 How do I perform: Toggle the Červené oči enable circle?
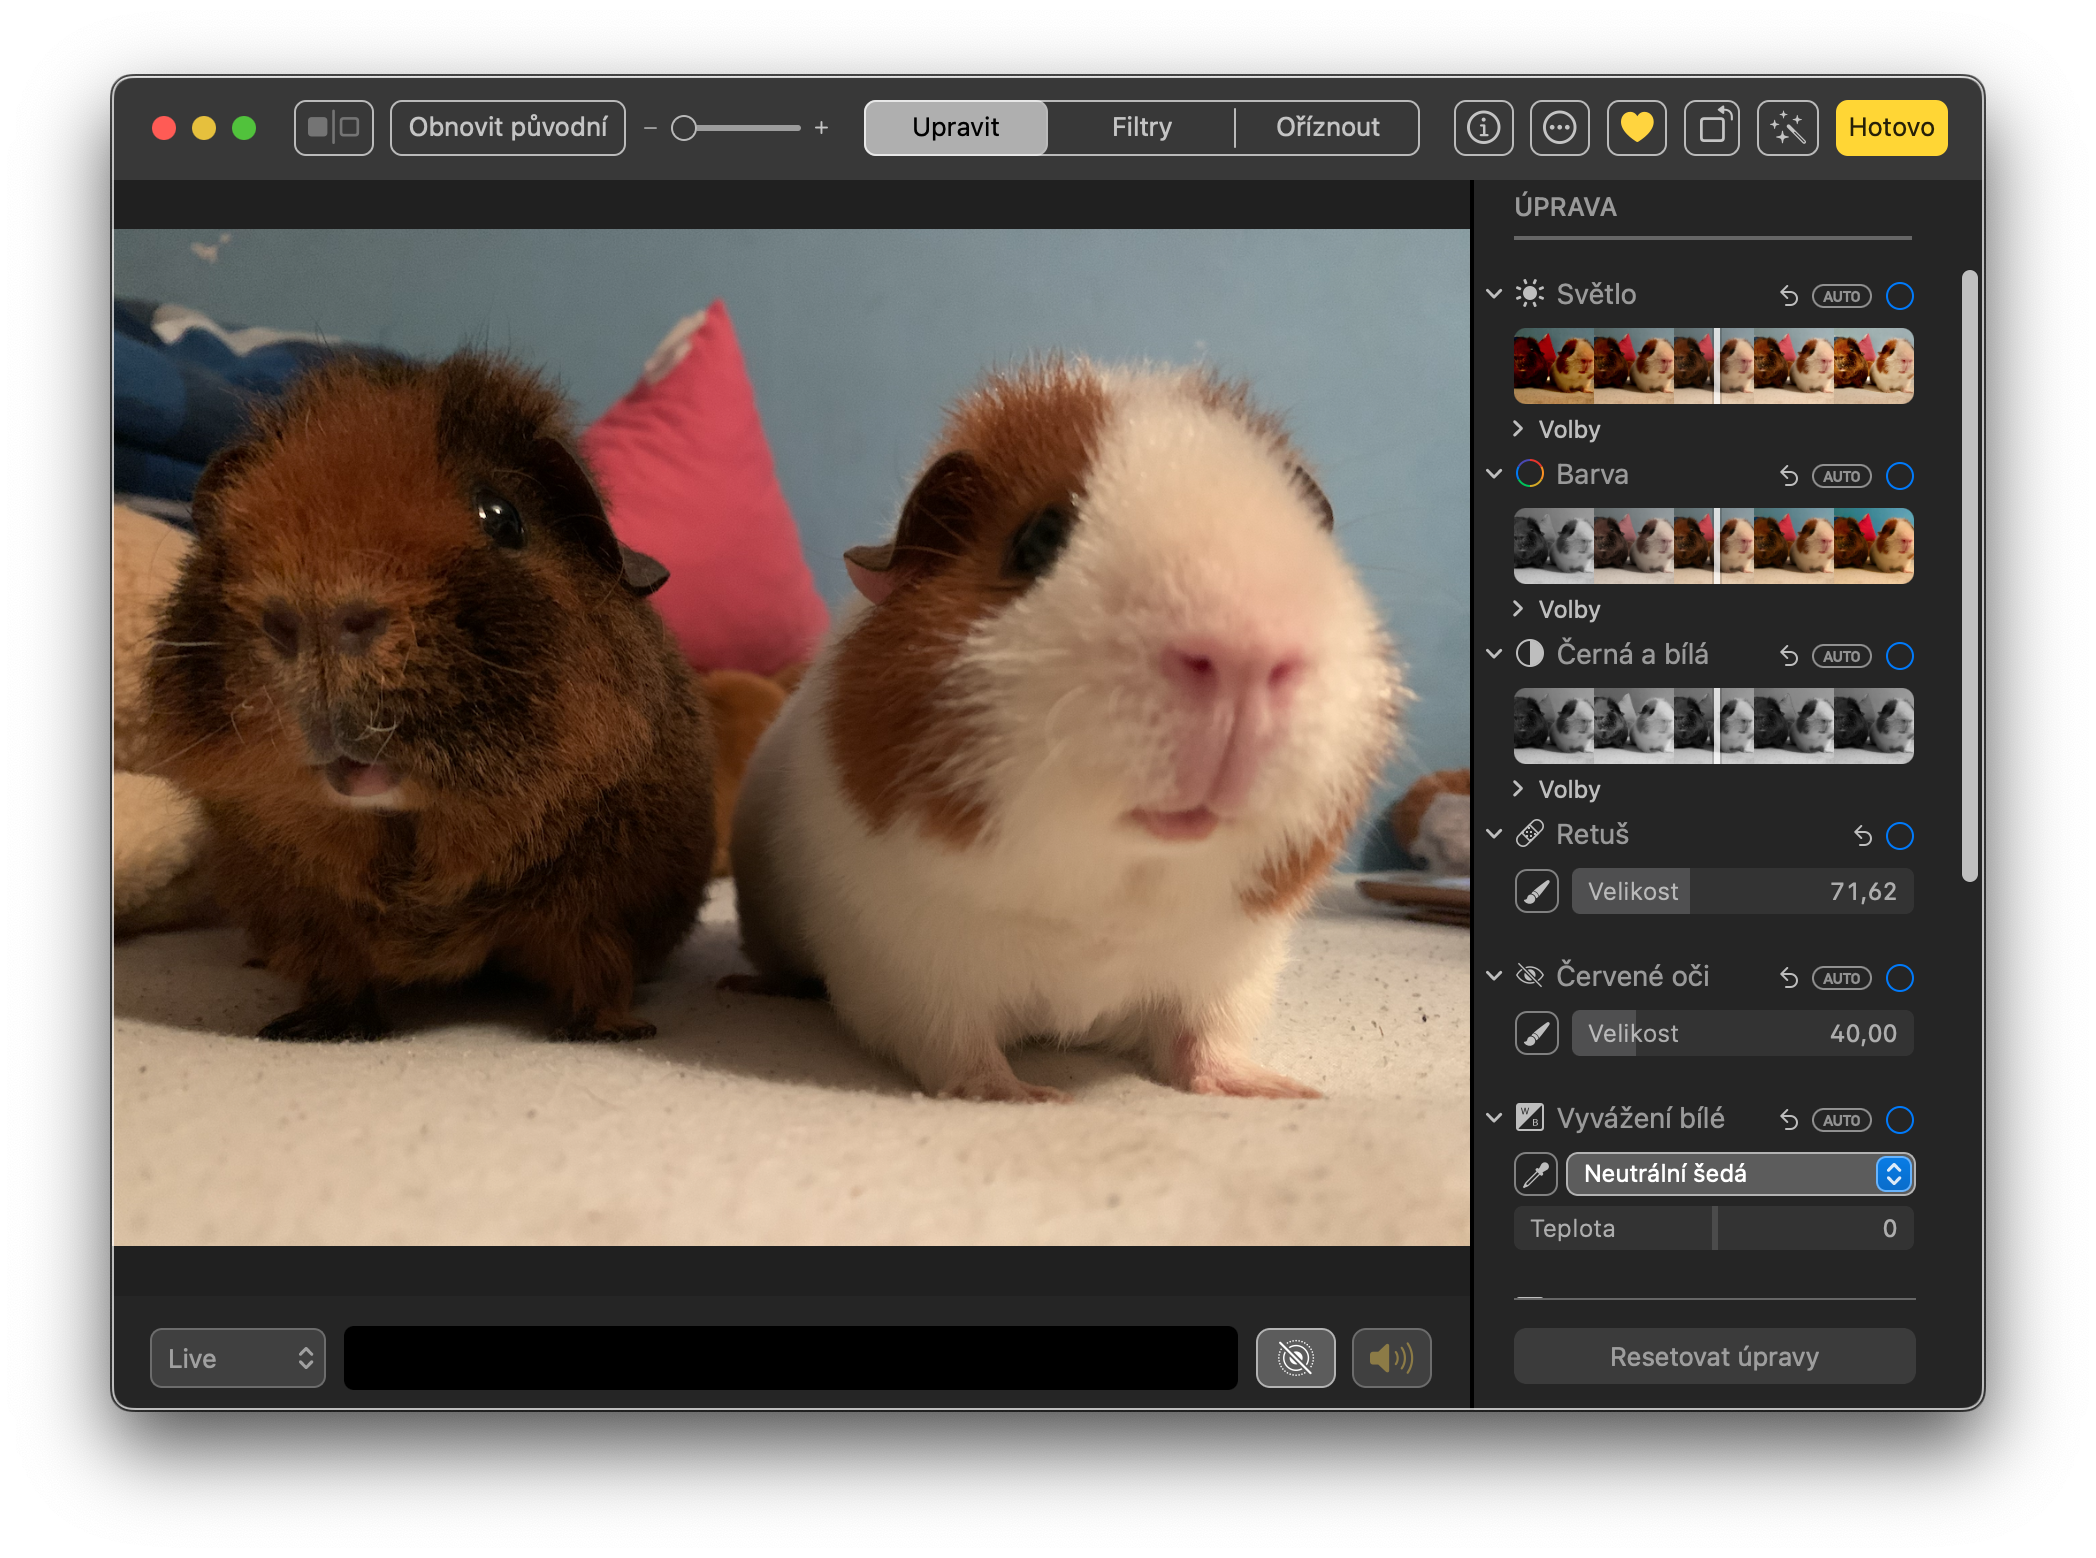pos(1900,978)
